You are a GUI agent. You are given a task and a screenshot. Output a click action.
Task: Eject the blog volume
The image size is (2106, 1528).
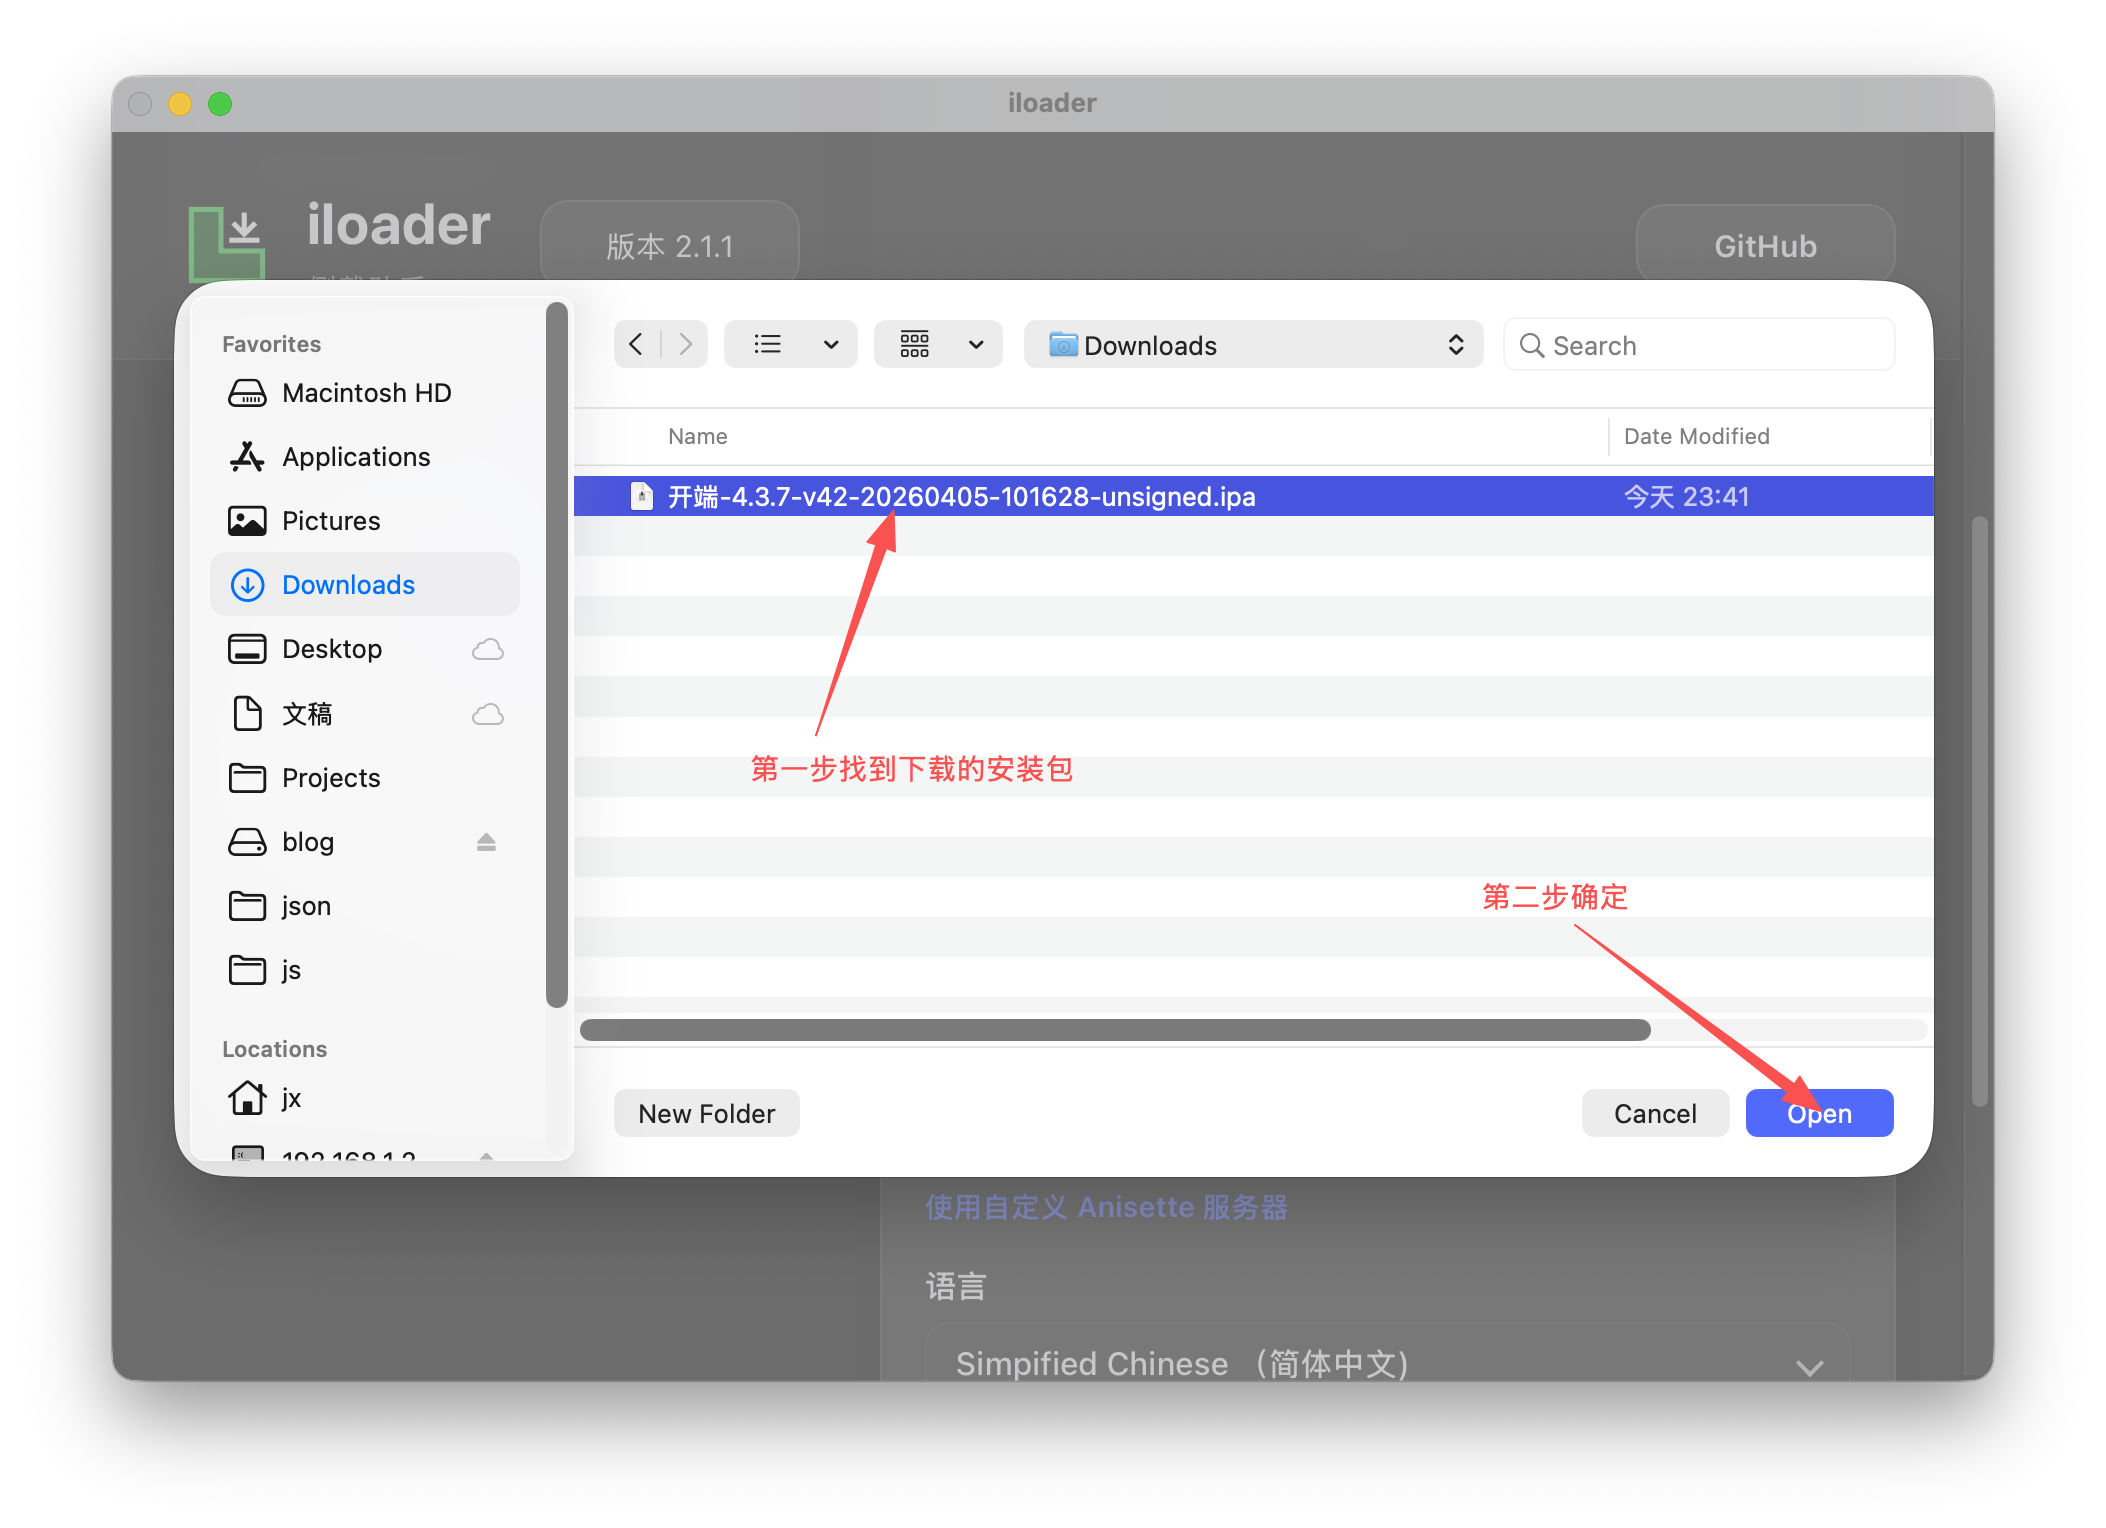486,842
